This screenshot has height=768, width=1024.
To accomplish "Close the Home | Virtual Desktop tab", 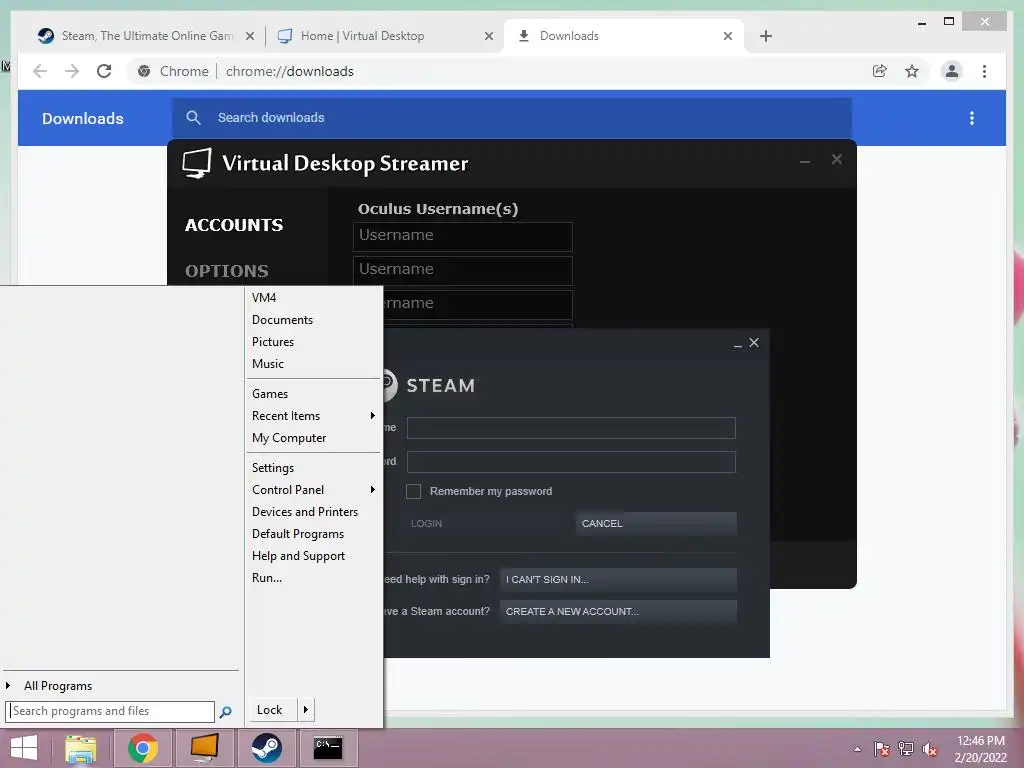I will coord(488,36).
